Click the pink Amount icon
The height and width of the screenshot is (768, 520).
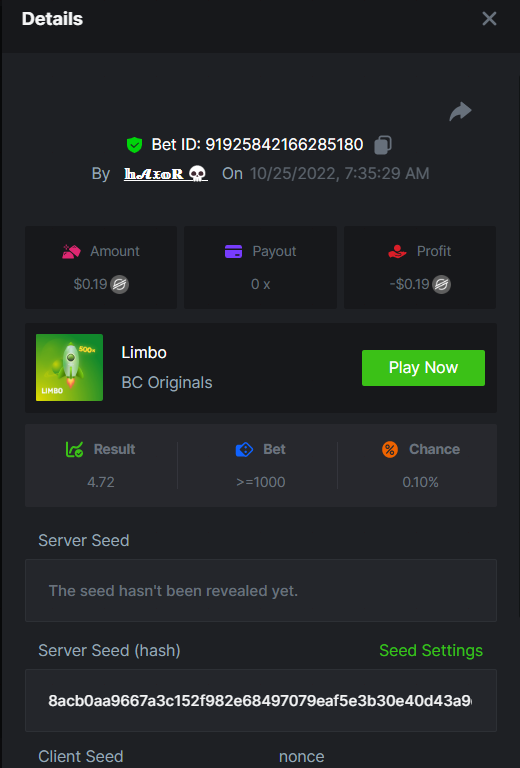[x=71, y=251]
